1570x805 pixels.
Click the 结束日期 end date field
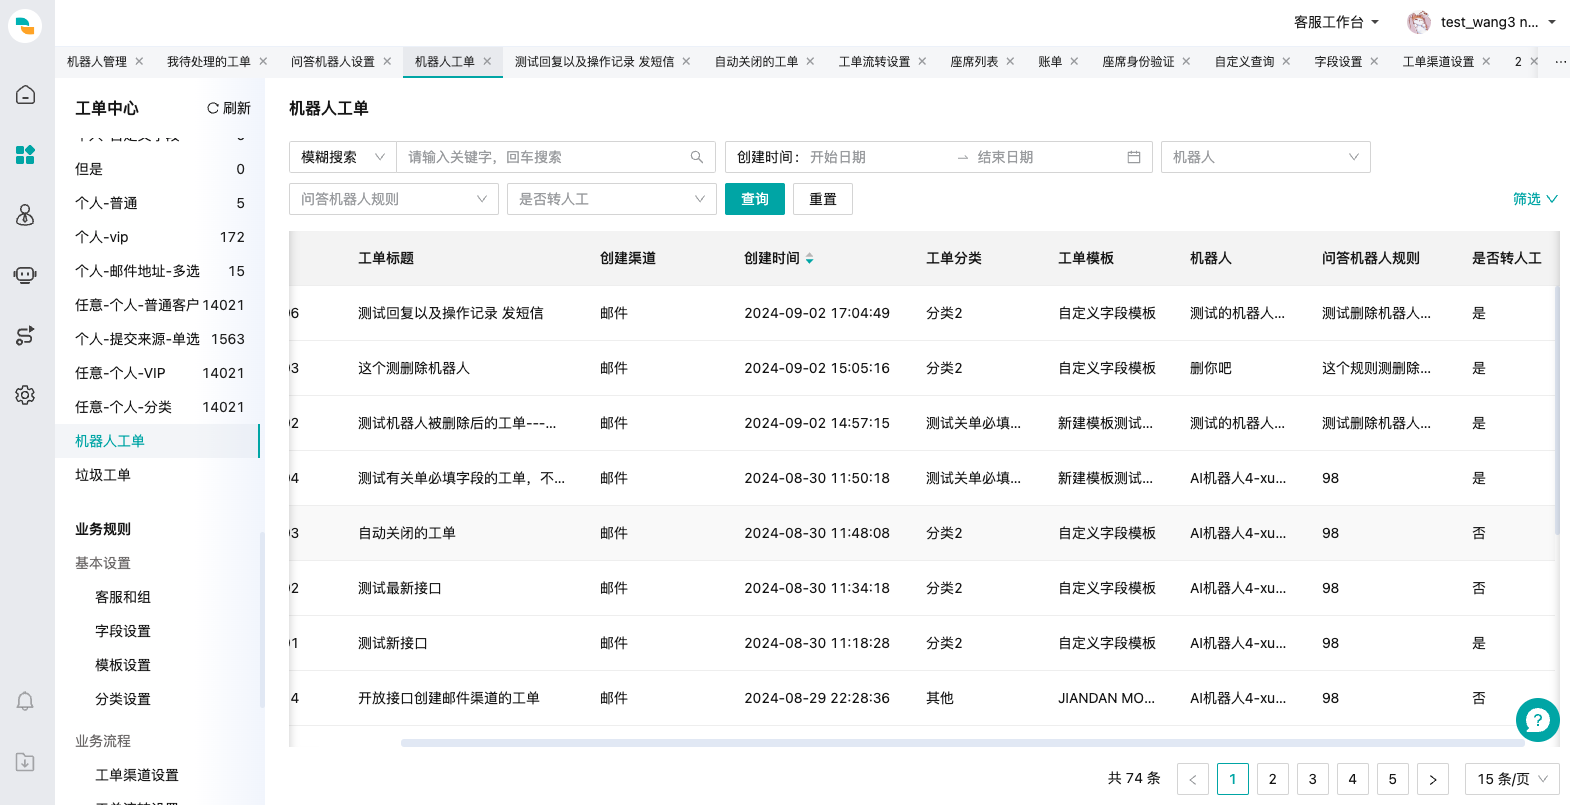coord(1045,157)
